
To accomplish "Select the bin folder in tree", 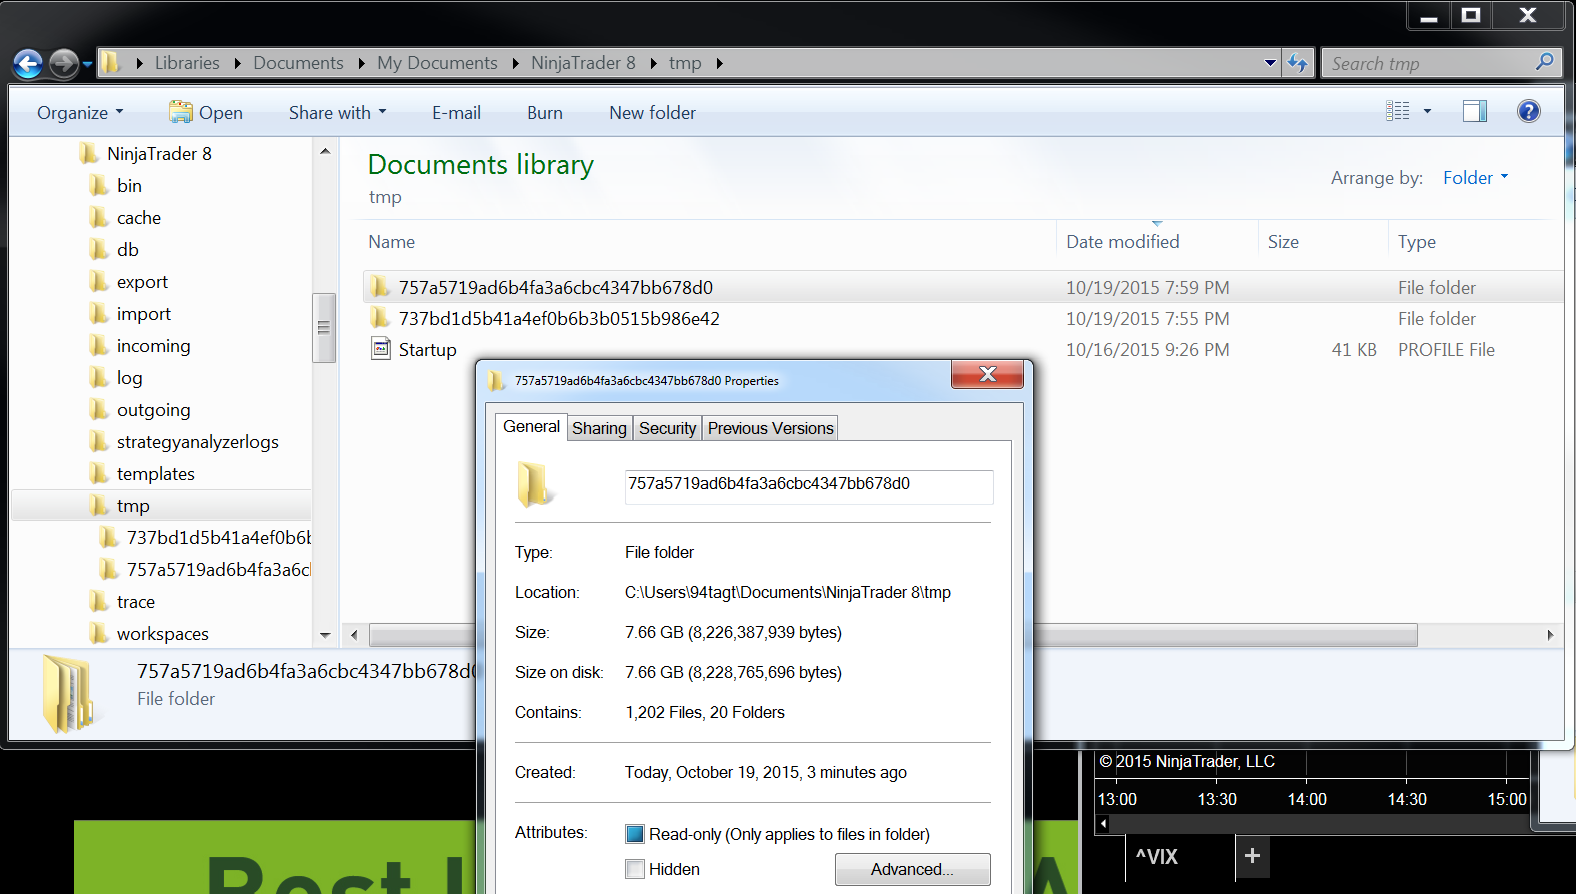I will tap(129, 186).
